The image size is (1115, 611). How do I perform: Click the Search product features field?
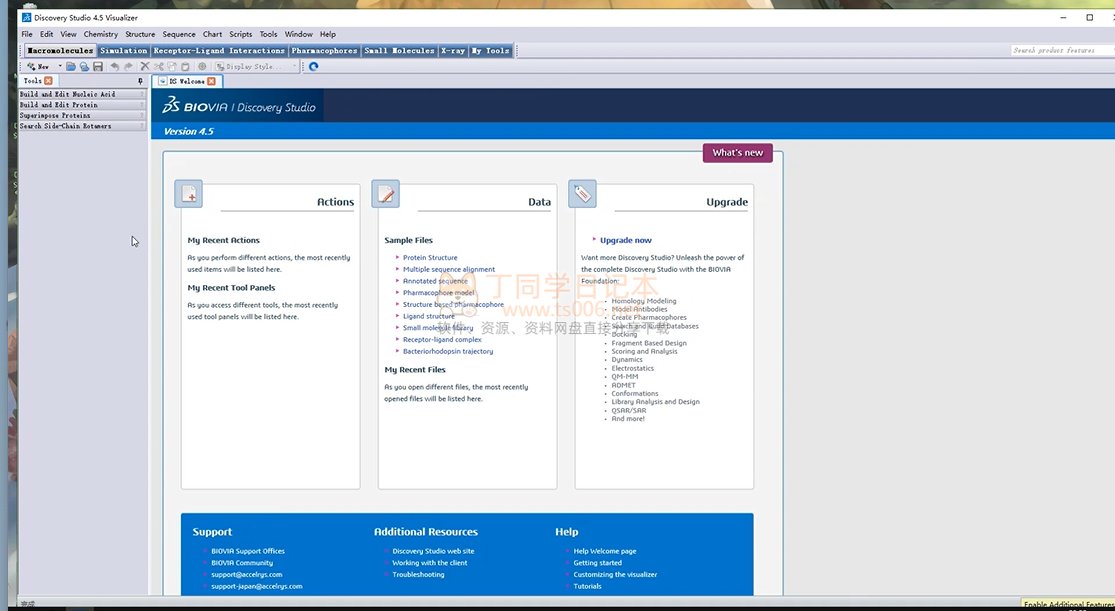pyautogui.click(x=1058, y=50)
